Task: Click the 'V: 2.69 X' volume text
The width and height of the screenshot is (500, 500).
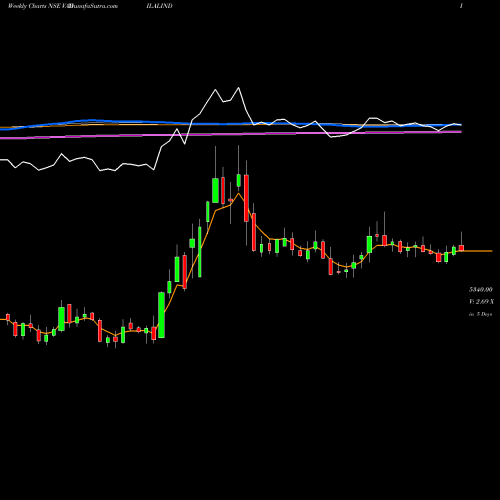Action: 481,302
